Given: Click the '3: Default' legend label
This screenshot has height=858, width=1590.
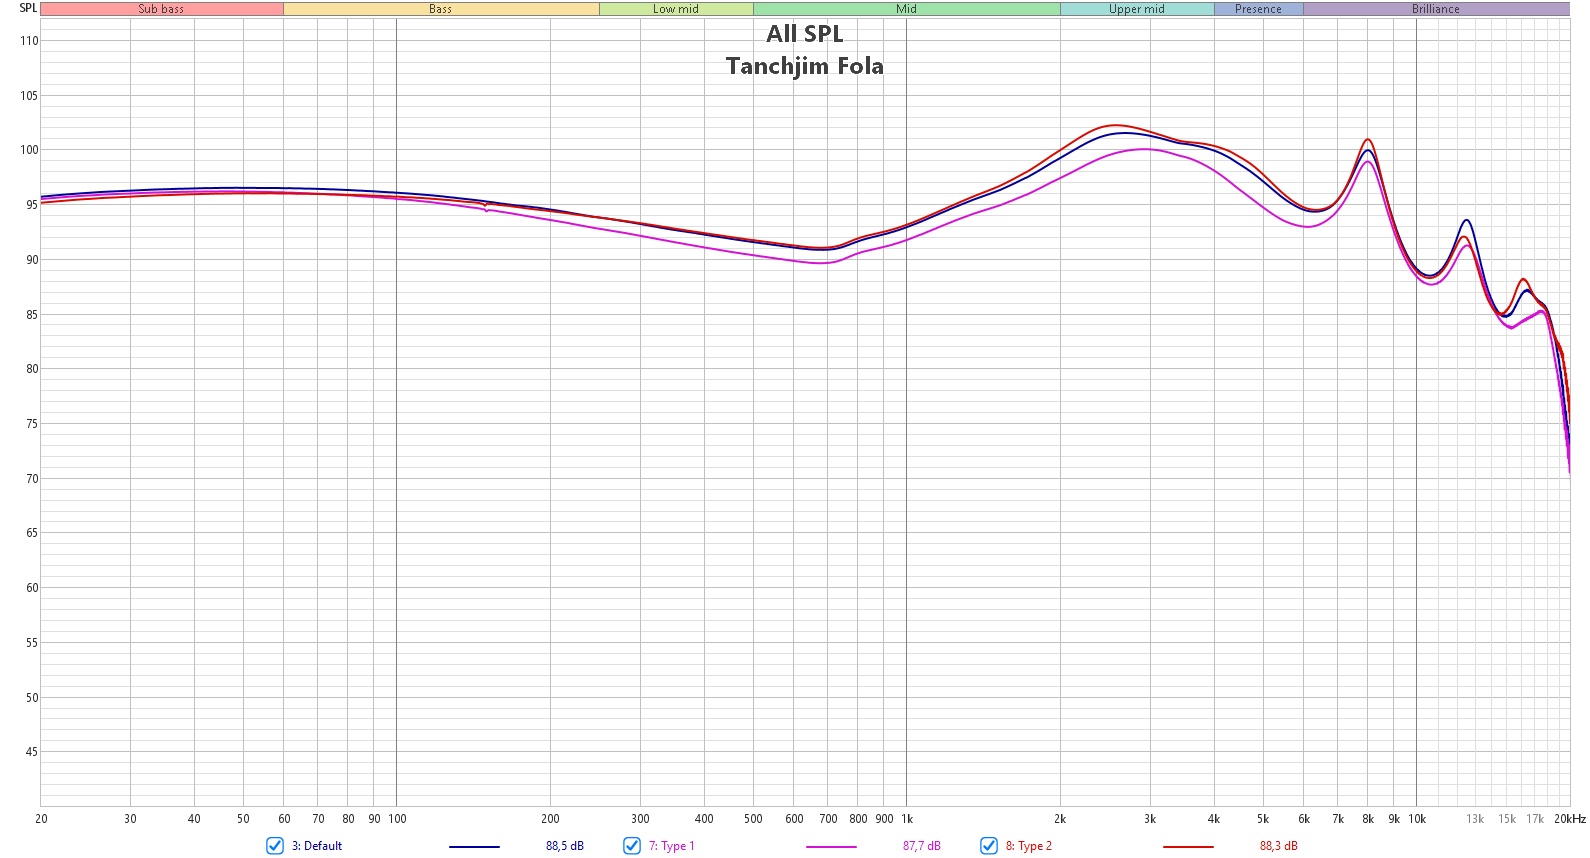Looking at the screenshot, I should (317, 846).
